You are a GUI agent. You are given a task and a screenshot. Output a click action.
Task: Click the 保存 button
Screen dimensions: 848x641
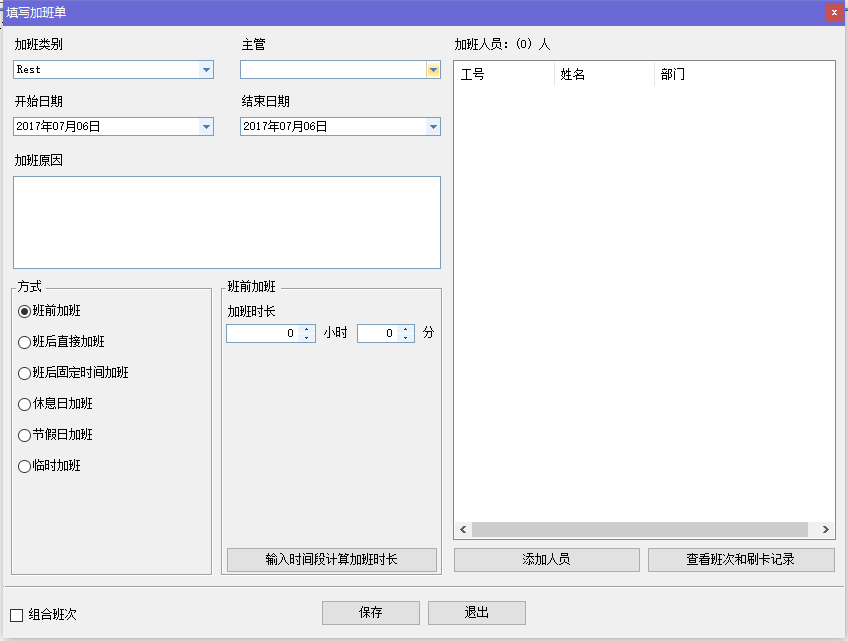click(x=370, y=613)
